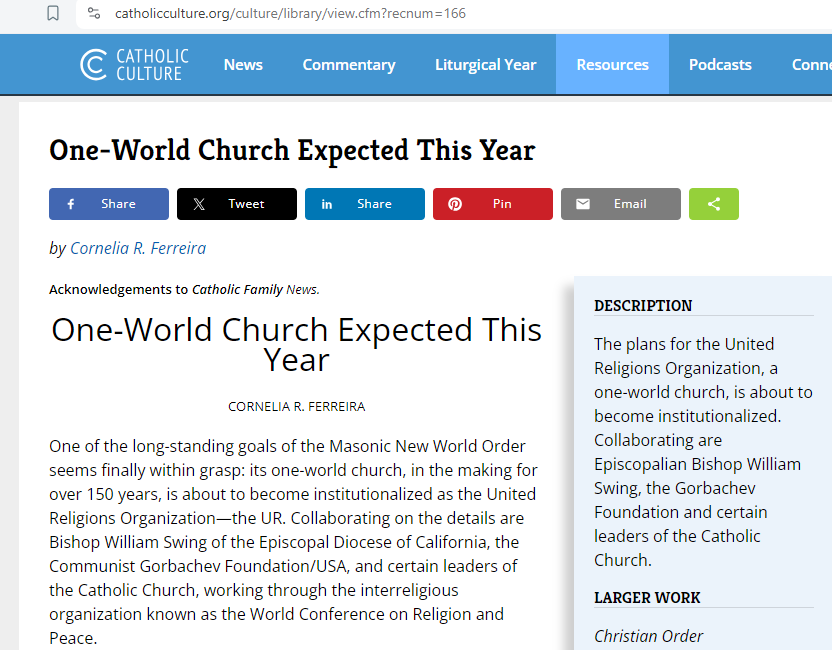Viewport: 832px width, 650px height.
Task: Open the Podcasts menu item
Action: coord(720,65)
